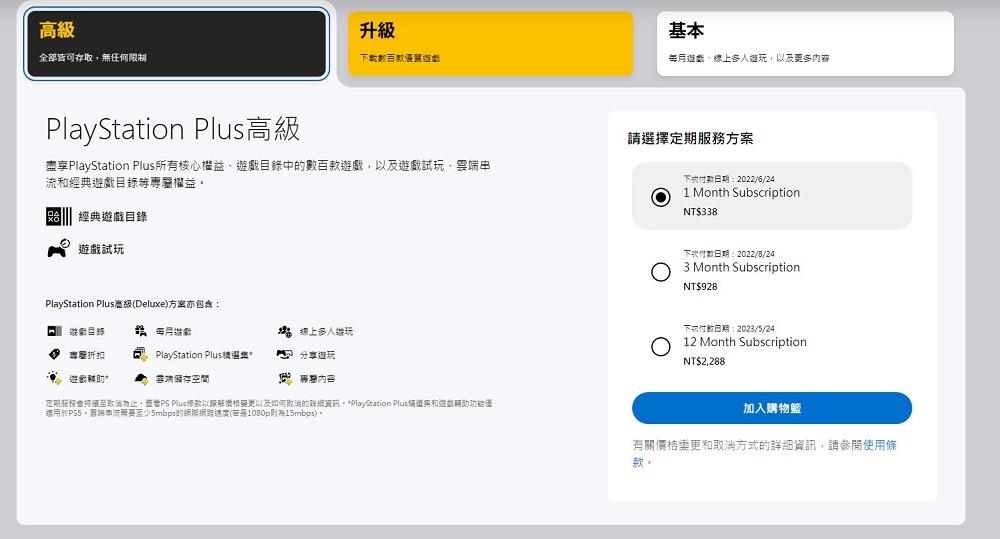Click the PlayStation Plus高級(Deluxe)方案亦包含 line

(x=133, y=304)
